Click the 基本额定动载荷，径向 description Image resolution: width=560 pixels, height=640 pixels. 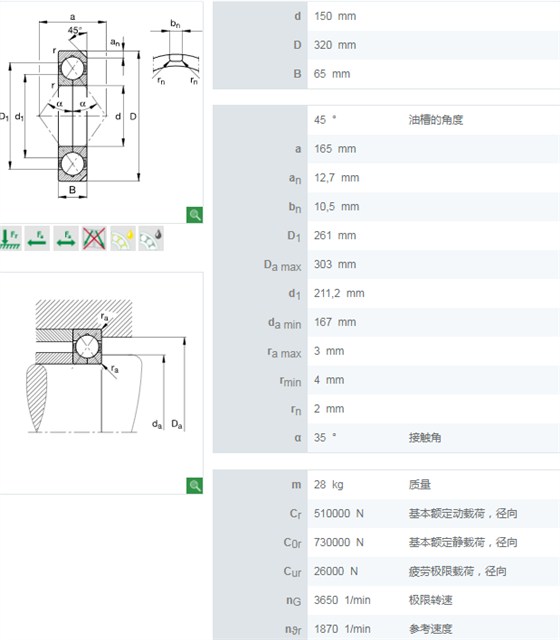[463, 513]
